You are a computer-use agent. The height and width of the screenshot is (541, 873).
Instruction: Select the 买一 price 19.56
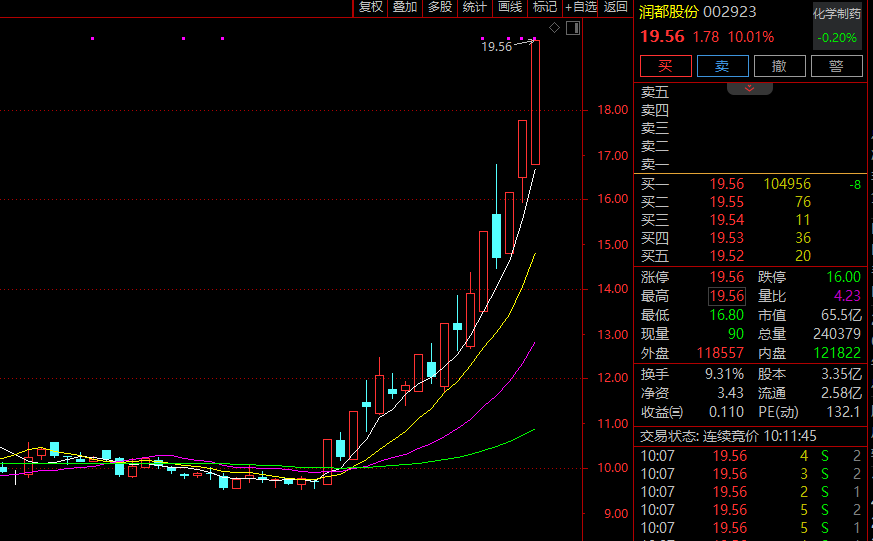click(x=727, y=184)
